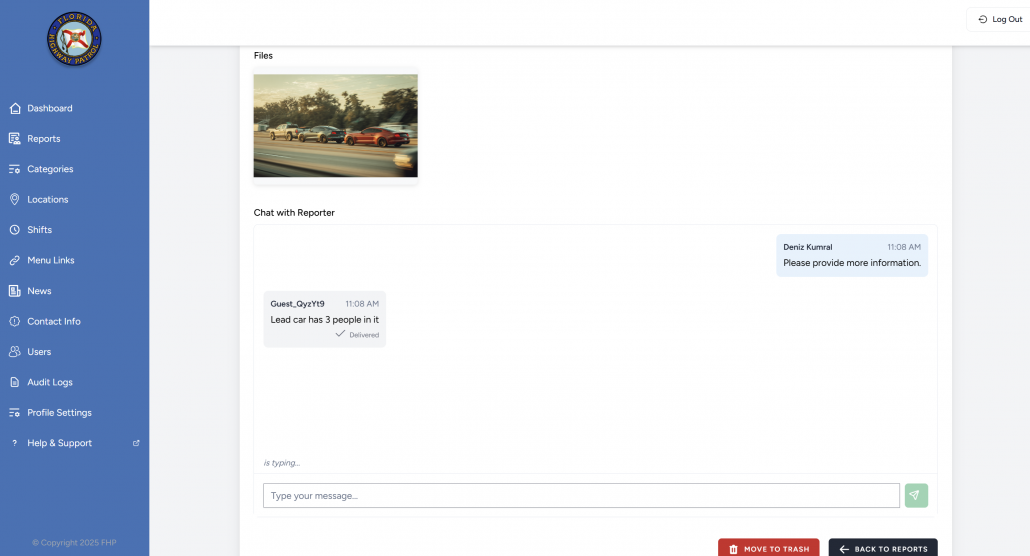Open Help & Support external link
The width and height of the screenshot is (1030, 556).
(59, 443)
